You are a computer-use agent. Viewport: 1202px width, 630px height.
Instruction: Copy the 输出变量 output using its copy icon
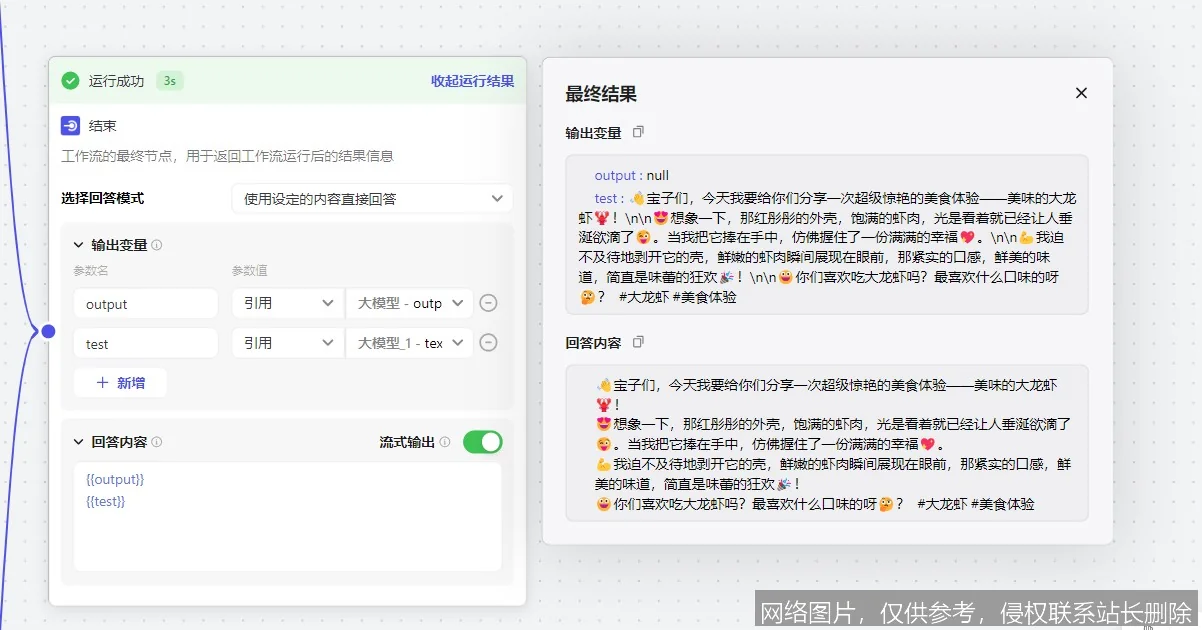click(638, 131)
